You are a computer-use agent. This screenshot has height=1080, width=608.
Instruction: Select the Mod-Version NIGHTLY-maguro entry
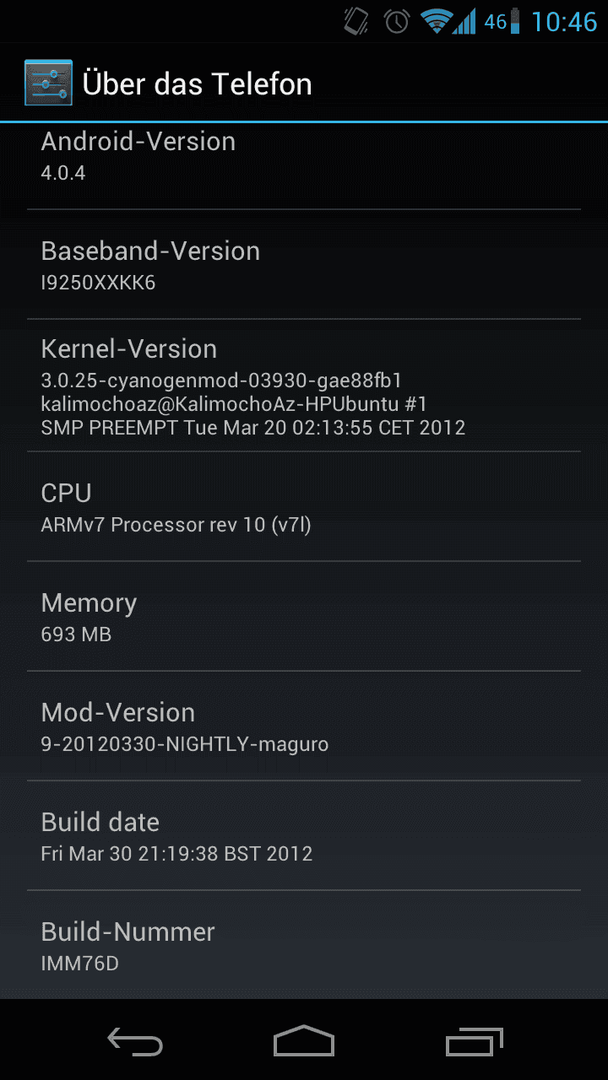tap(304, 725)
